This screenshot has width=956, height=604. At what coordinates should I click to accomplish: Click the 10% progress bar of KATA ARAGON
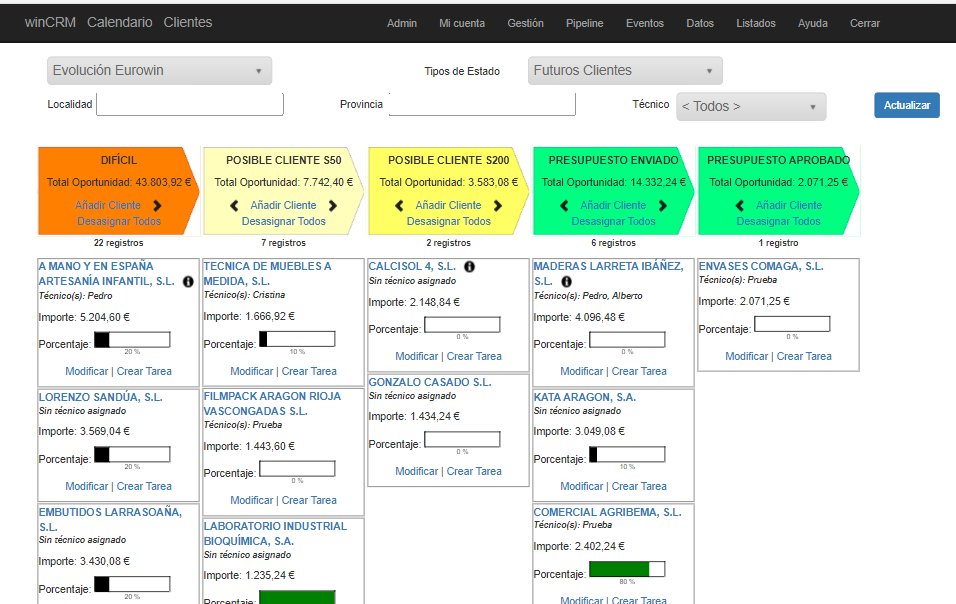[627, 454]
